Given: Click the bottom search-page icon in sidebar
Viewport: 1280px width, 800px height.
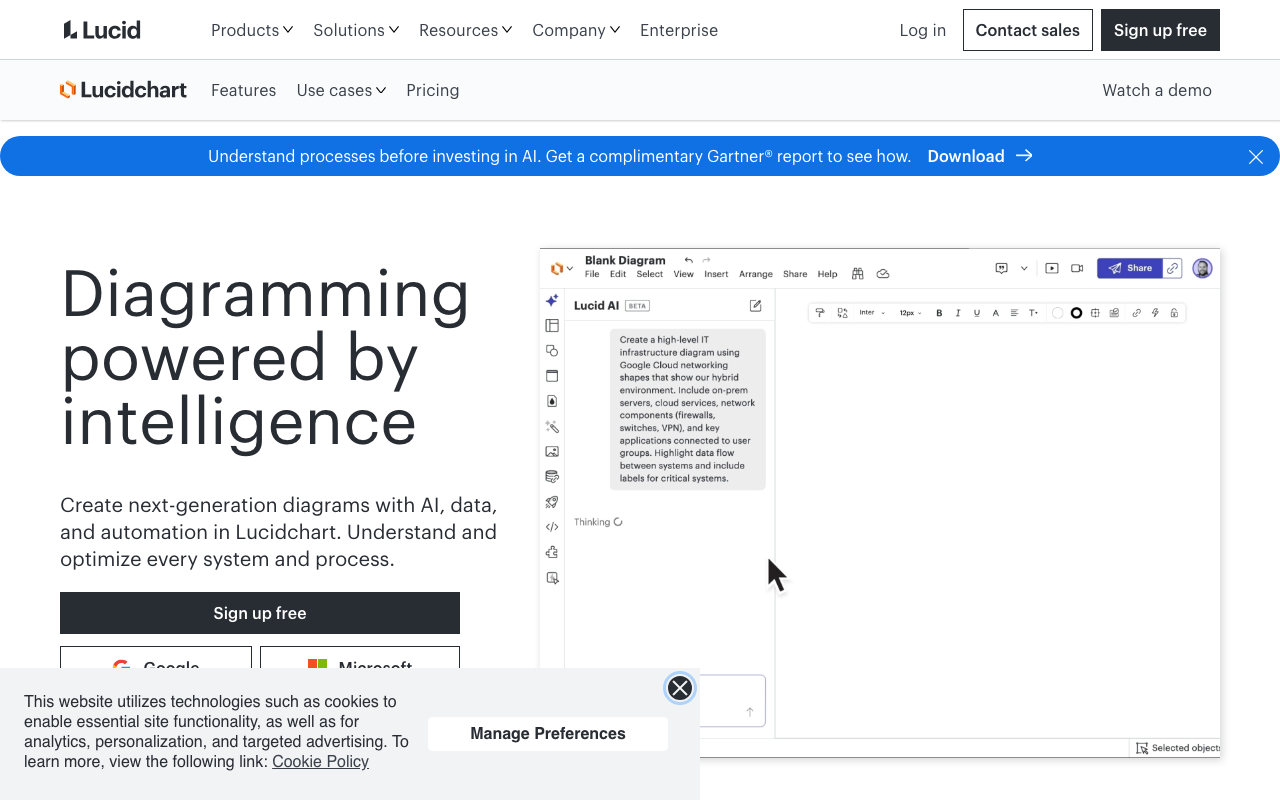Looking at the screenshot, I should 552,578.
